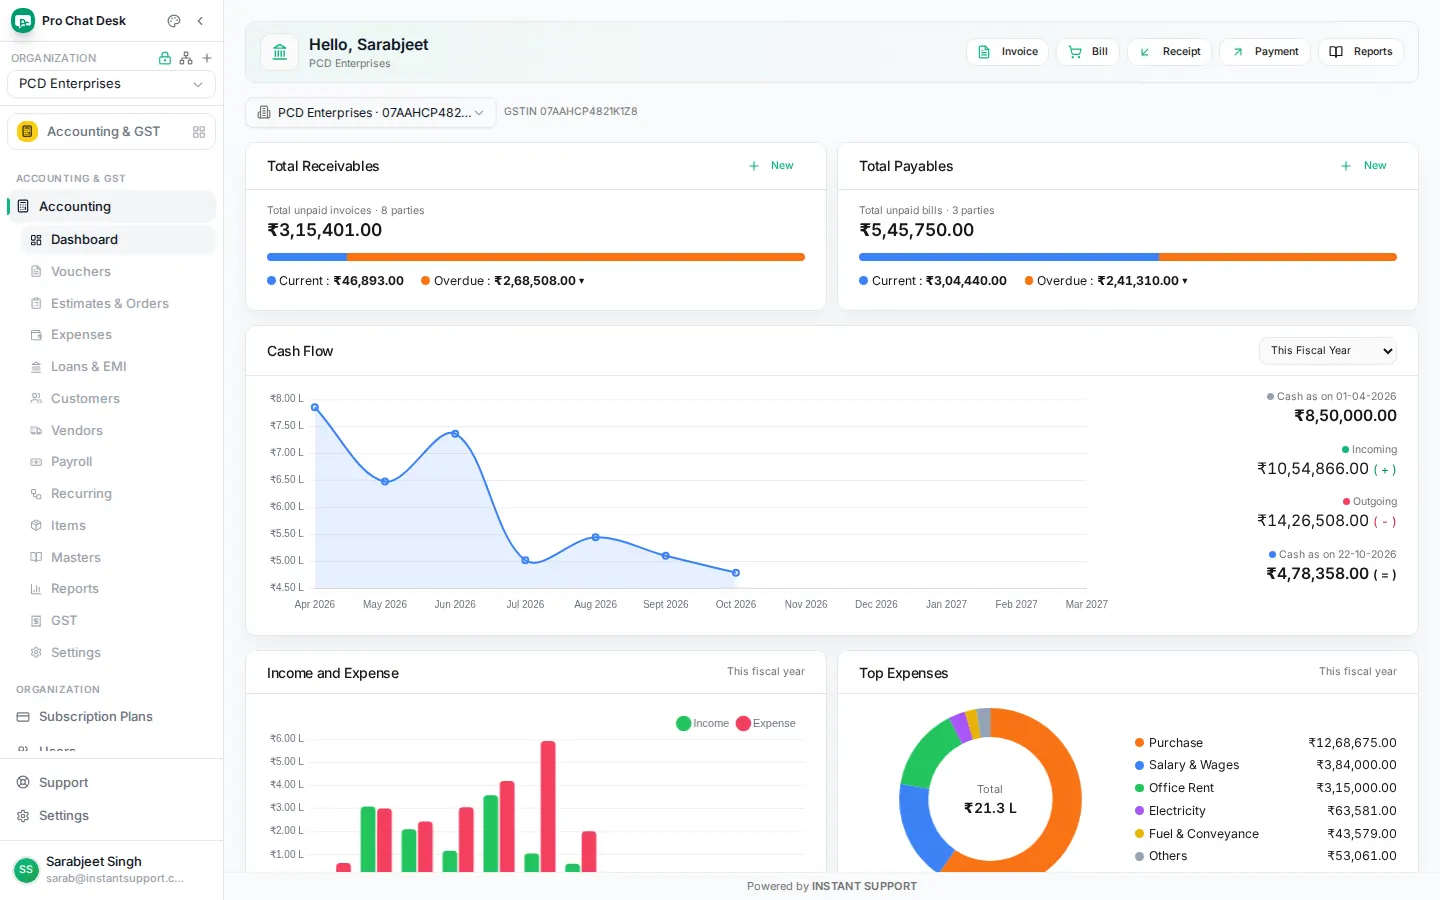This screenshot has height=900, width=1440.
Task: Click the Loans & EMI bank icon
Action: click(36, 367)
